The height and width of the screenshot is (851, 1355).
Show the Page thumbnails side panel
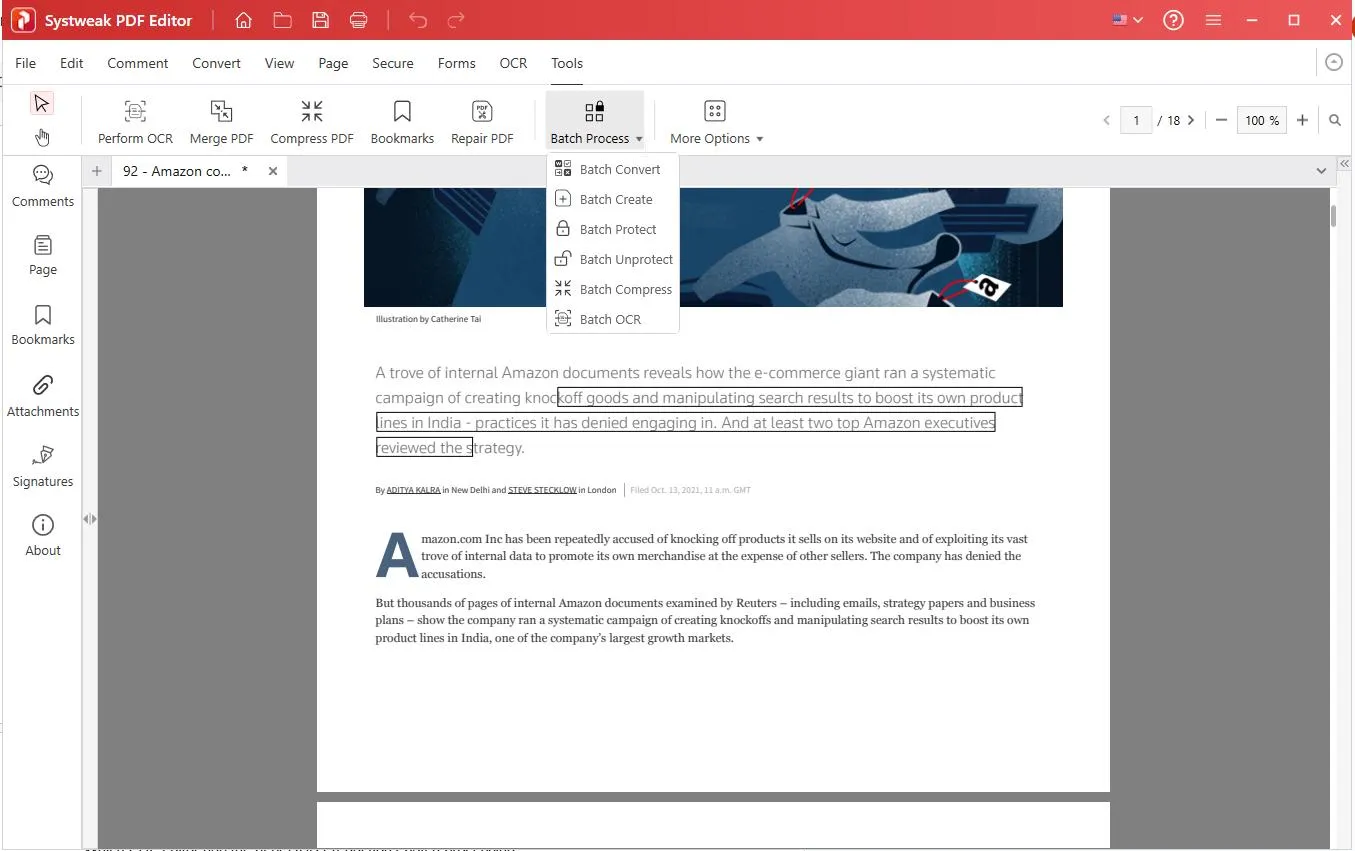tap(43, 255)
